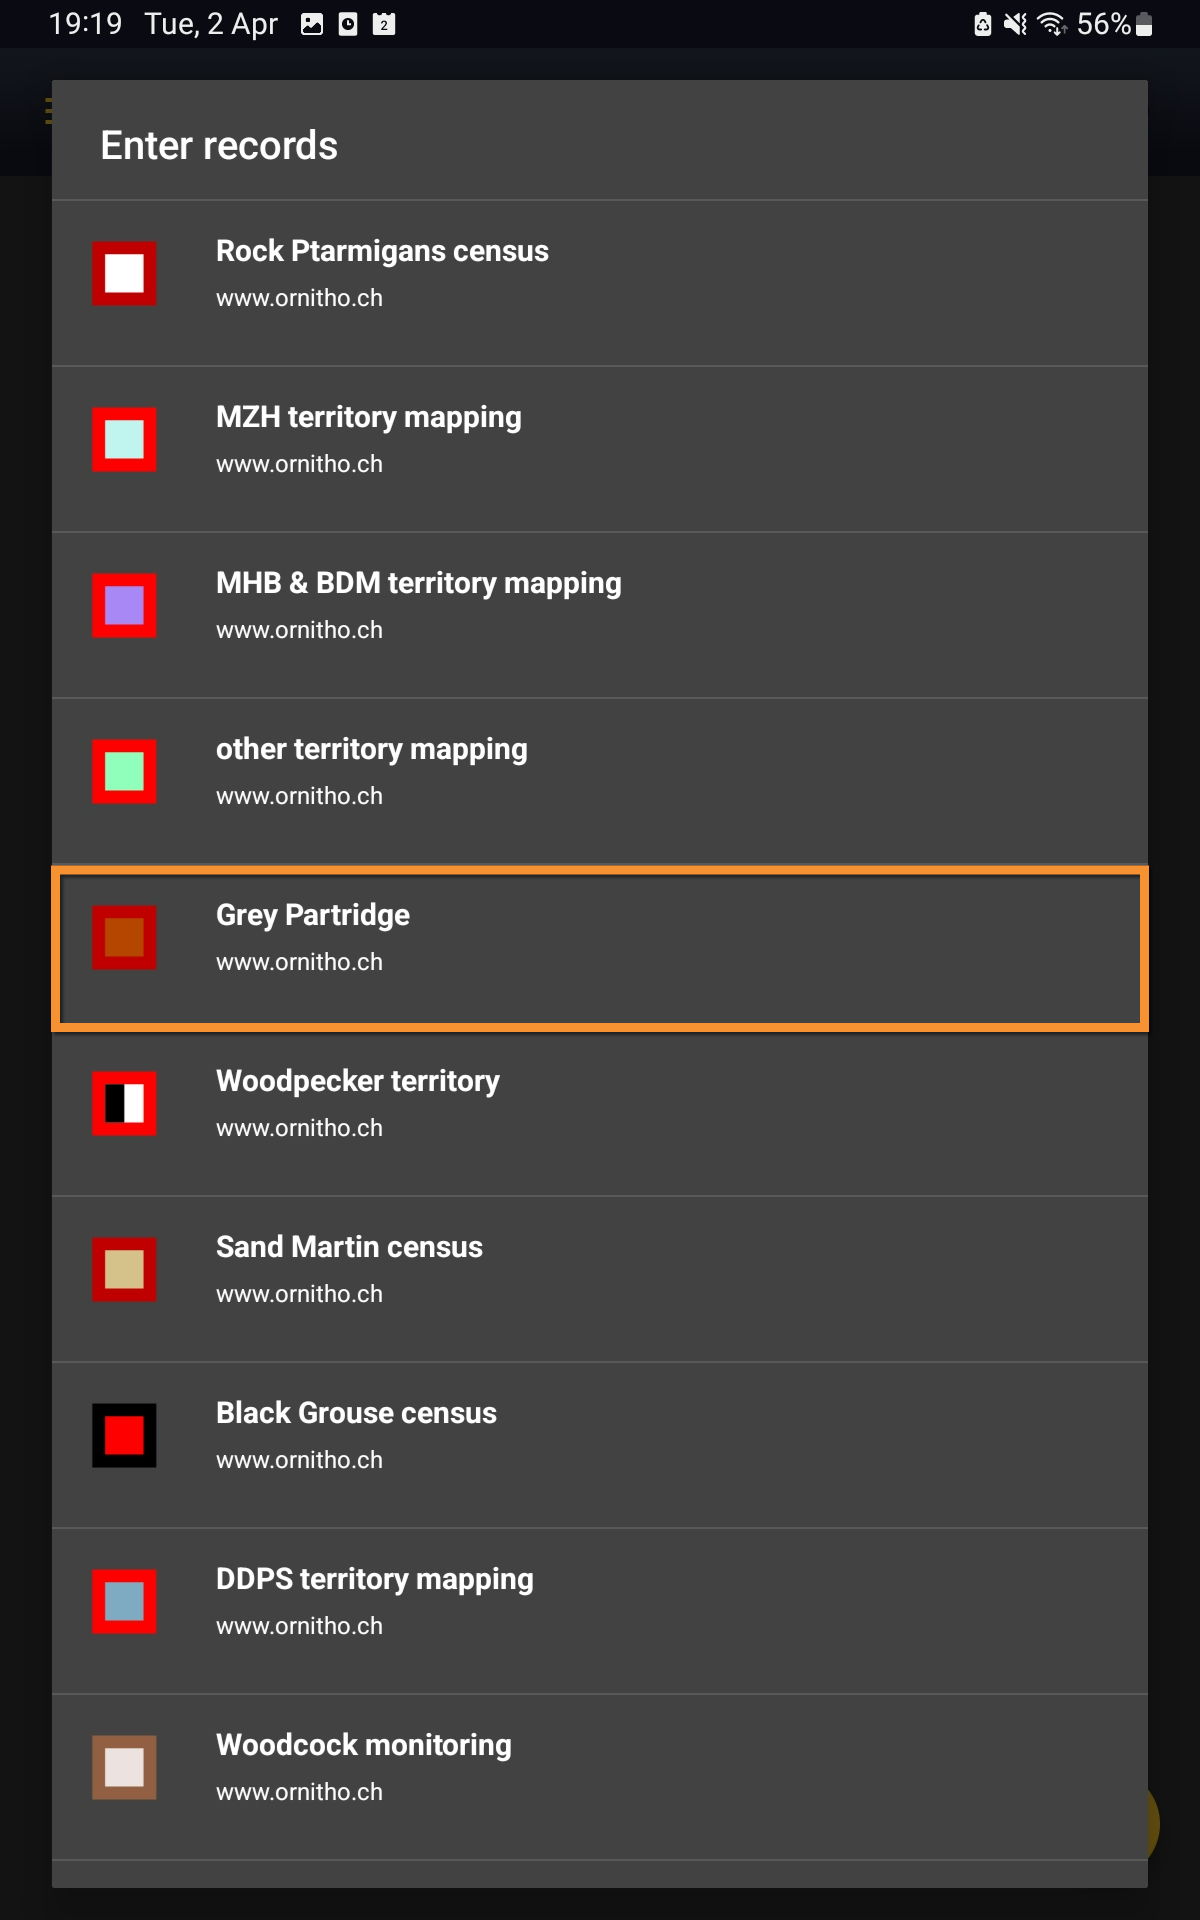Tap the MZH territory mapping icon
The image size is (1200, 1920).
pos(124,439)
